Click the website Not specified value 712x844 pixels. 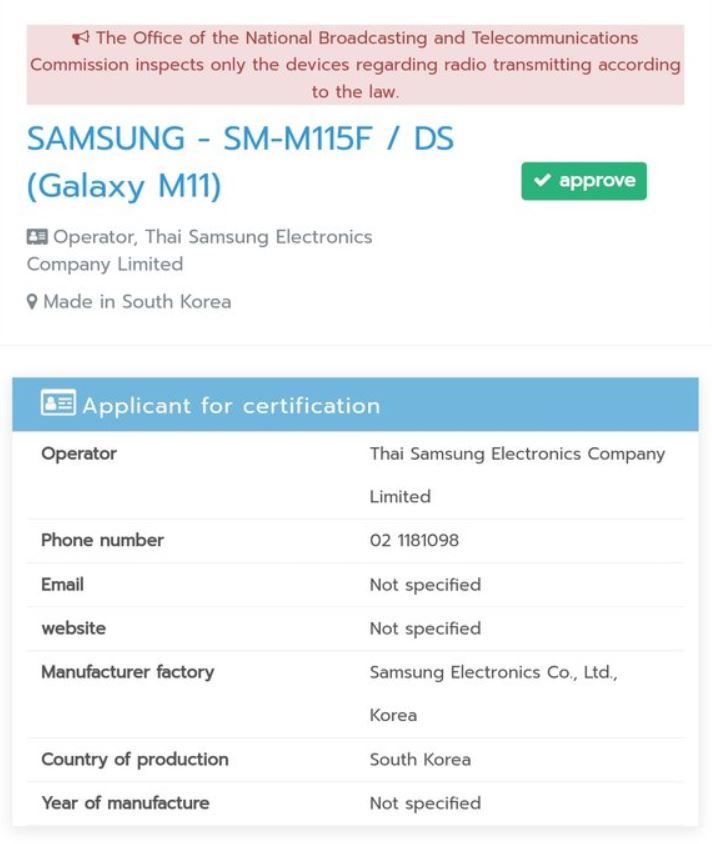pos(425,629)
